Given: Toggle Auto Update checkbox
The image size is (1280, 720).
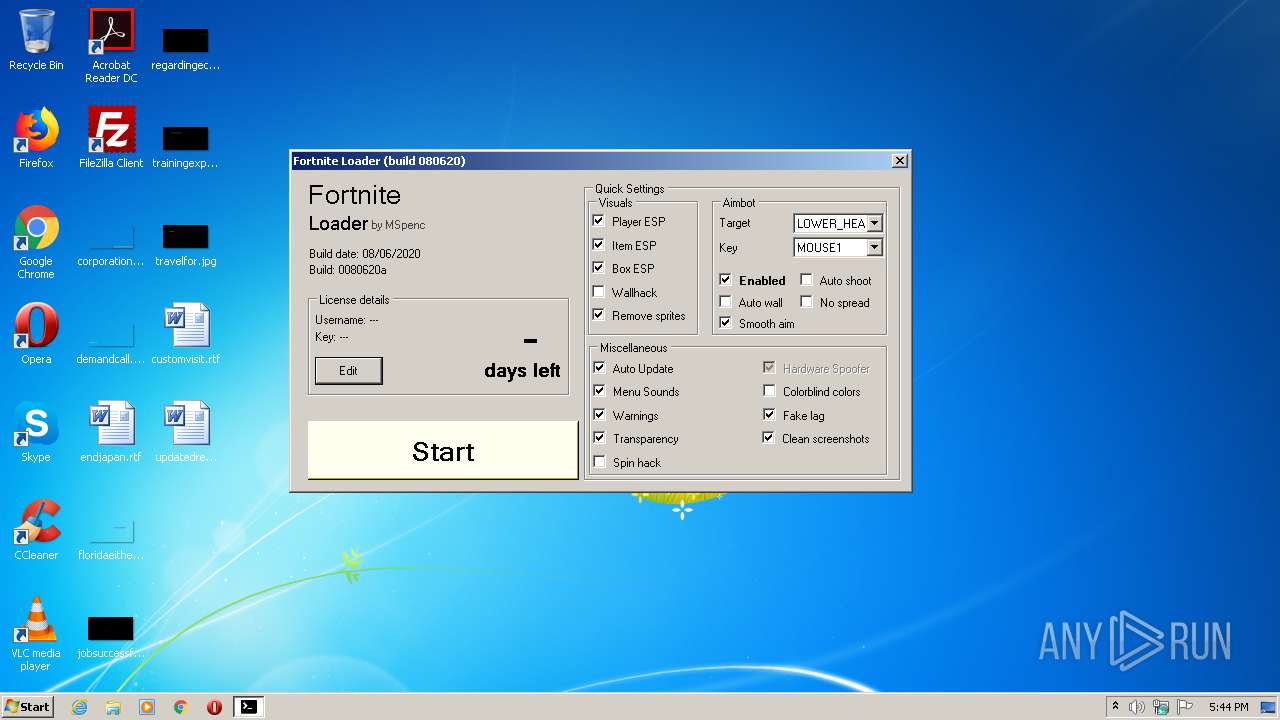Looking at the screenshot, I should [599, 368].
